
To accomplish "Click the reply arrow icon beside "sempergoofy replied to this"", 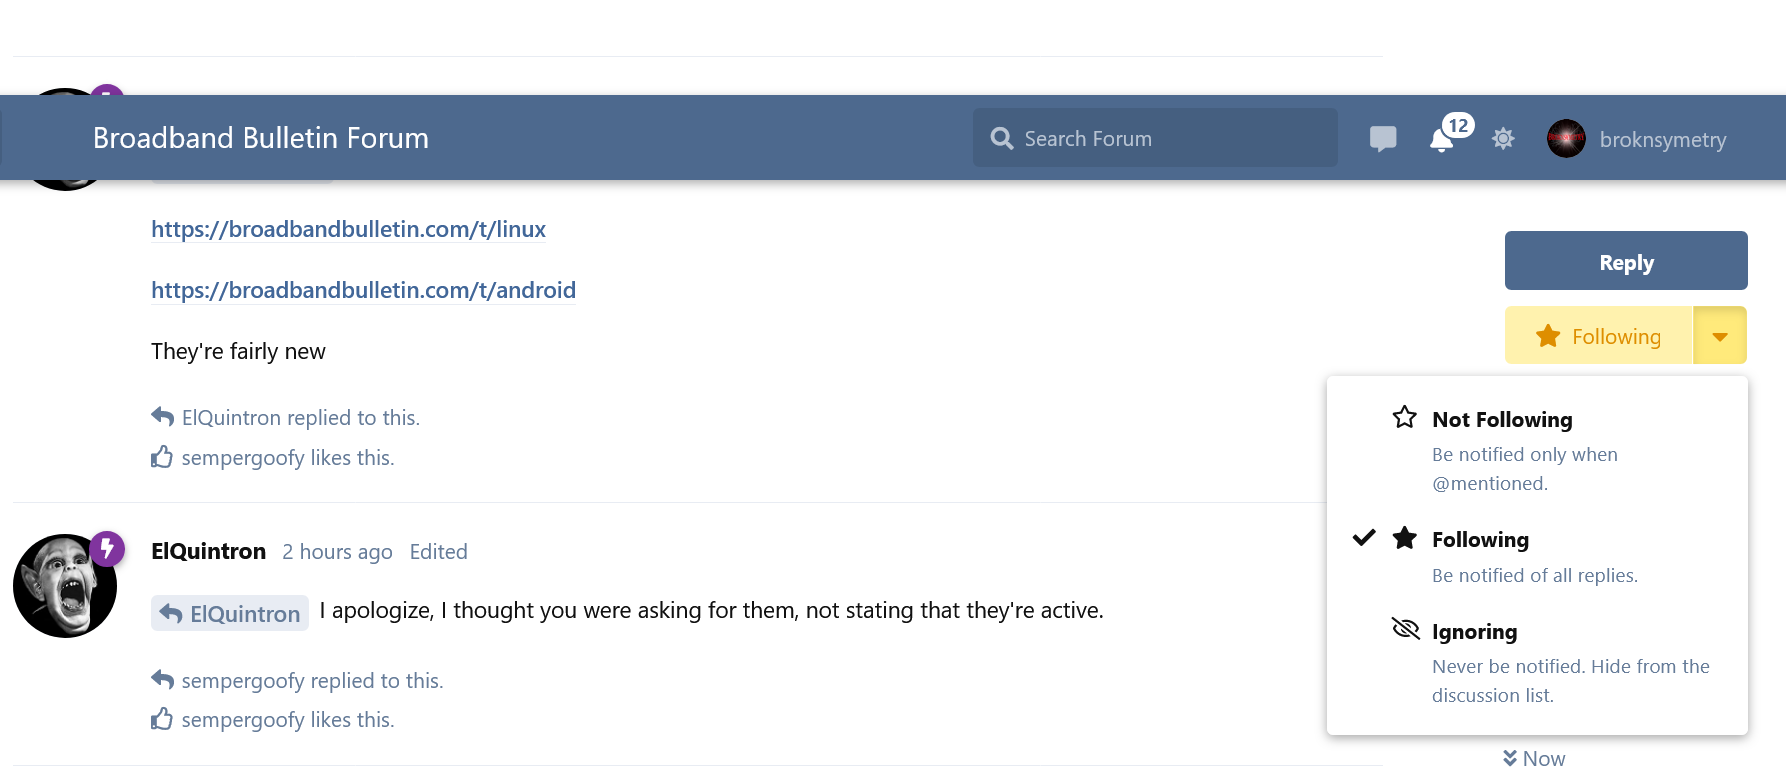I will click(162, 680).
